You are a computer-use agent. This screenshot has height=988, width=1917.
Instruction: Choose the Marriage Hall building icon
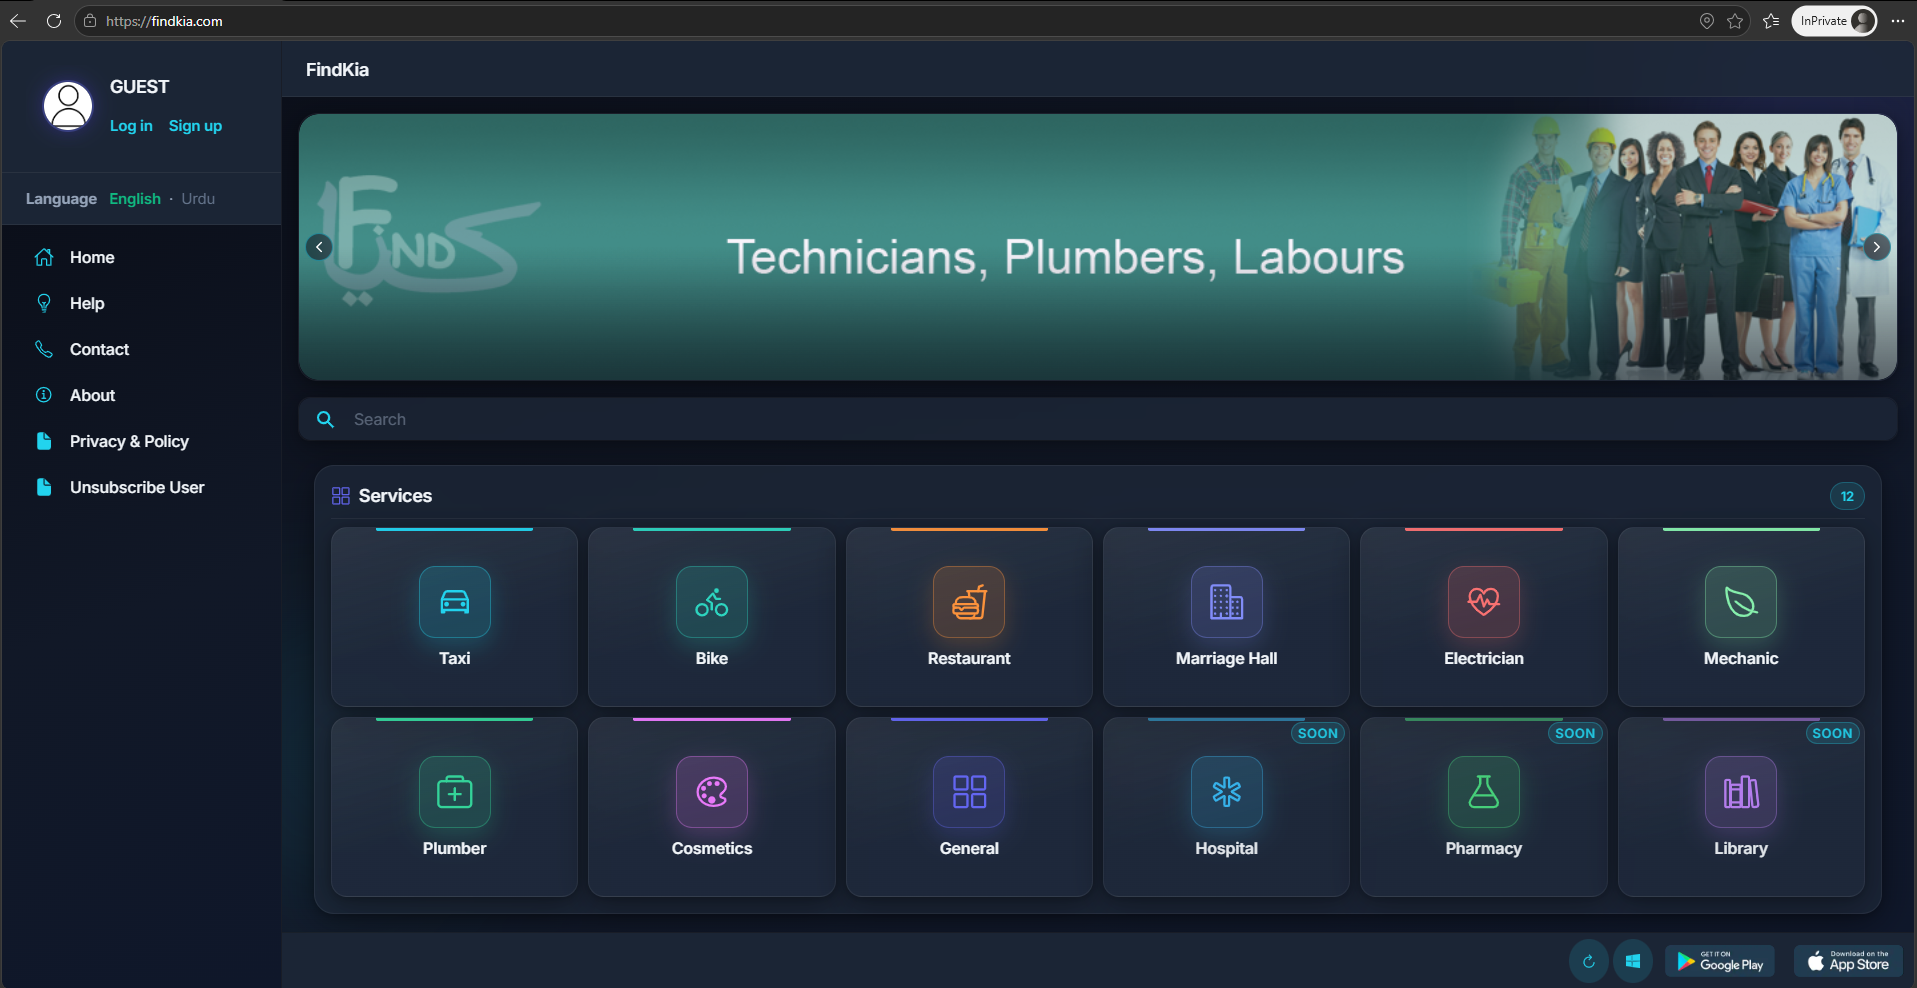click(1226, 602)
